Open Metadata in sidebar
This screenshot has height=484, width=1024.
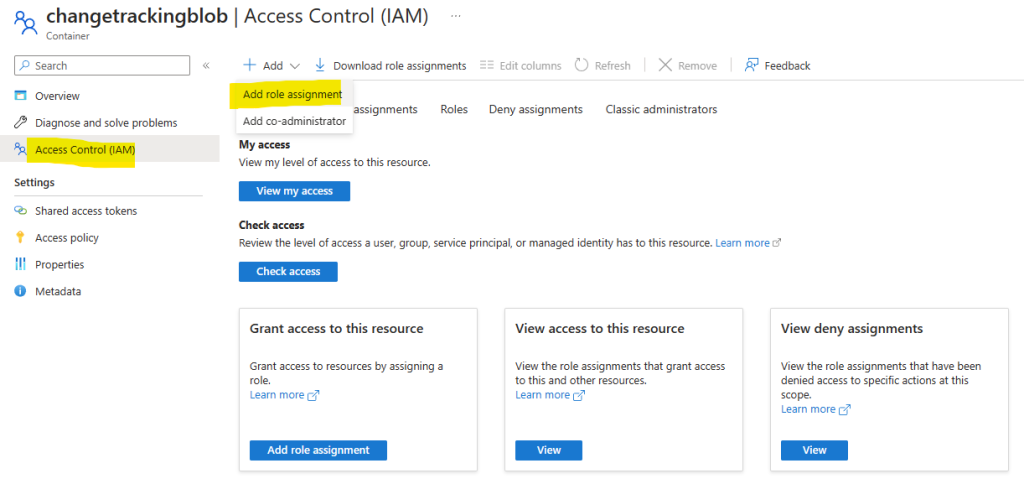tap(58, 291)
